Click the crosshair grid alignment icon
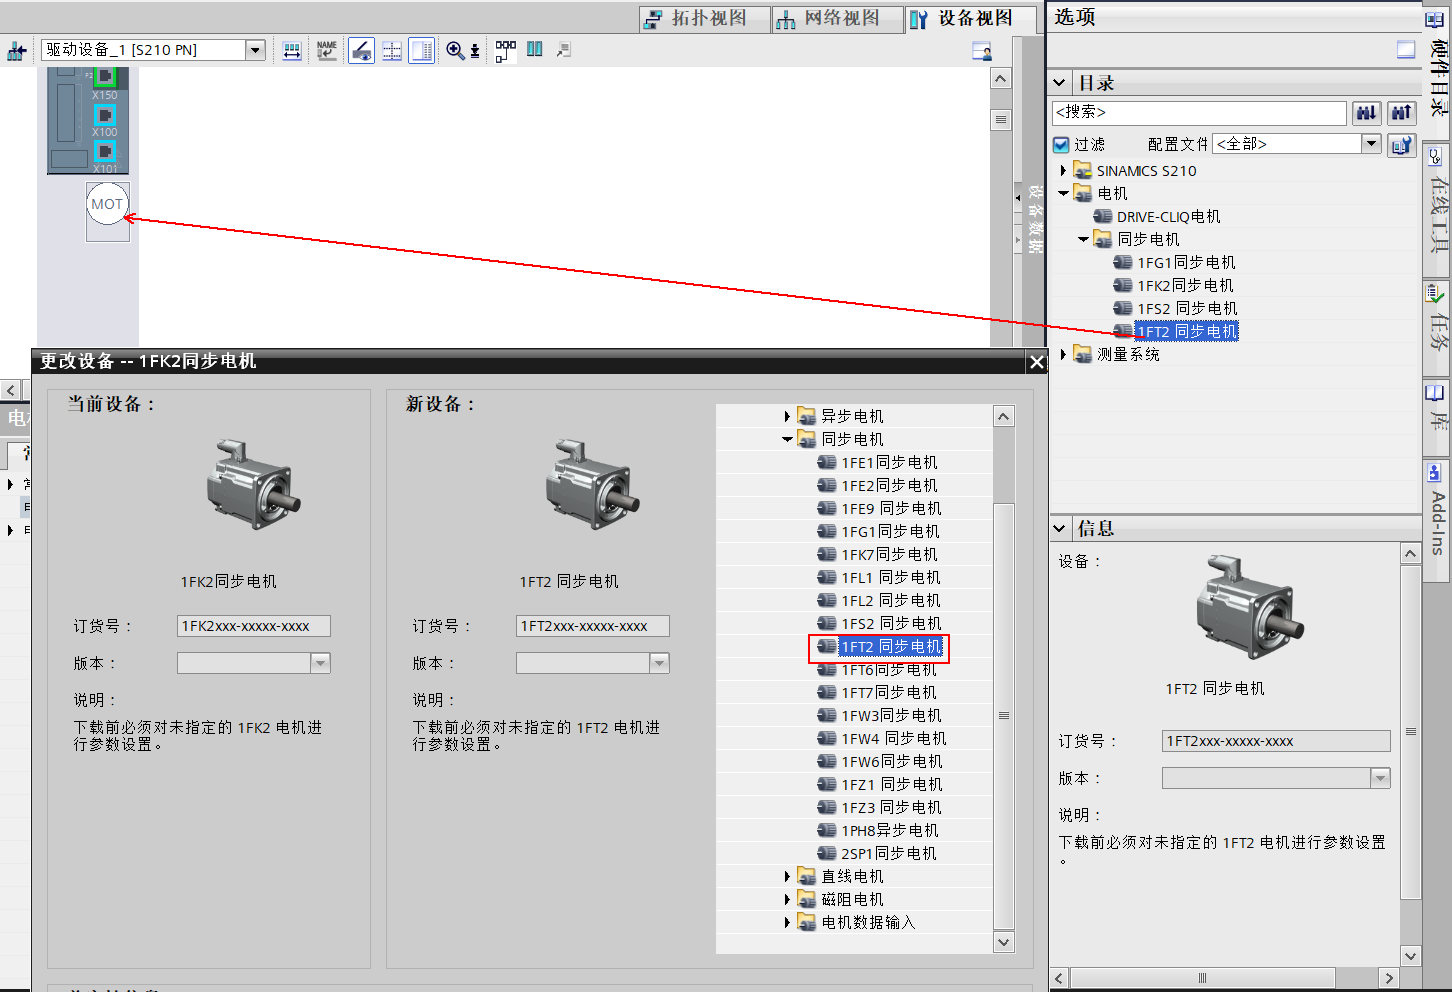Viewport: 1452px width, 992px height. click(x=391, y=50)
